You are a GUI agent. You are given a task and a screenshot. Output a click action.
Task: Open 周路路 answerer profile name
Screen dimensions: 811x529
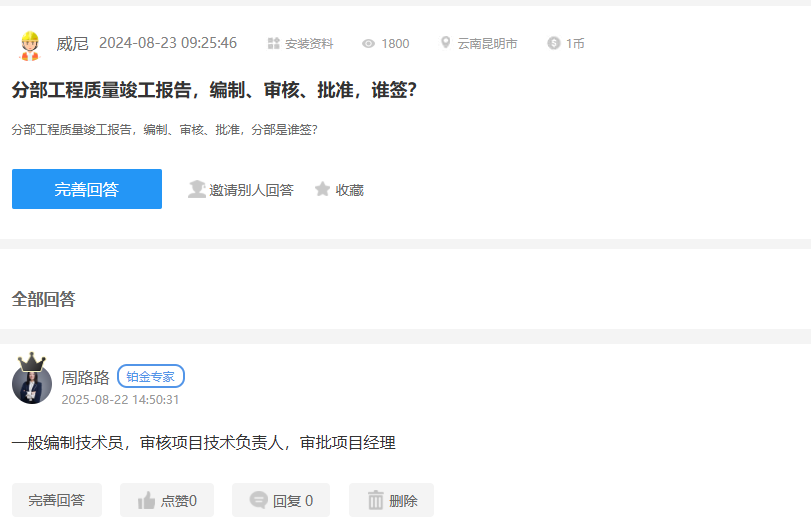(x=85, y=377)
